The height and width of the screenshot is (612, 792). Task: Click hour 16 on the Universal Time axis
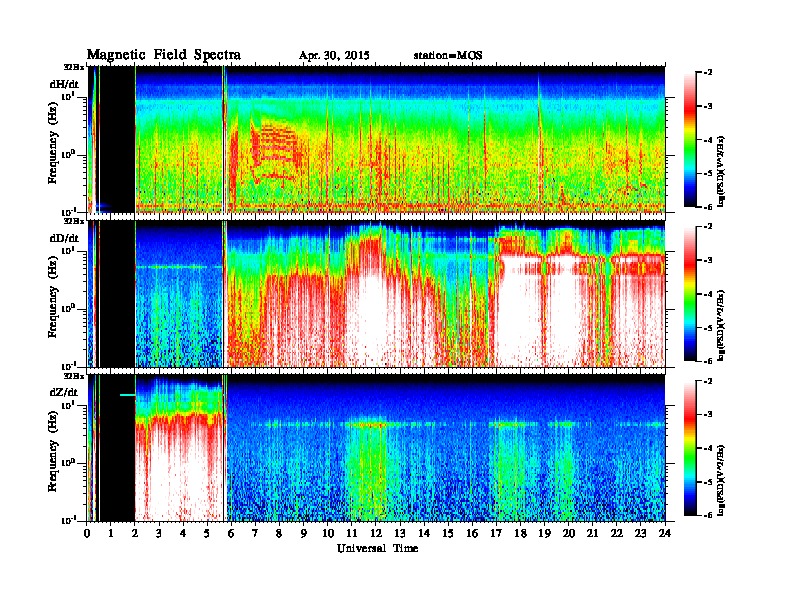(x=472, y=534)
